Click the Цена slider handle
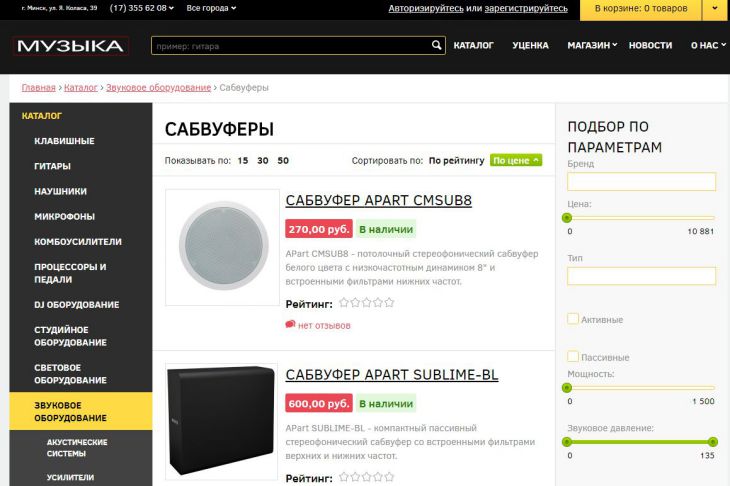Viewport: 730px width, 486px height. pos(567,217)
